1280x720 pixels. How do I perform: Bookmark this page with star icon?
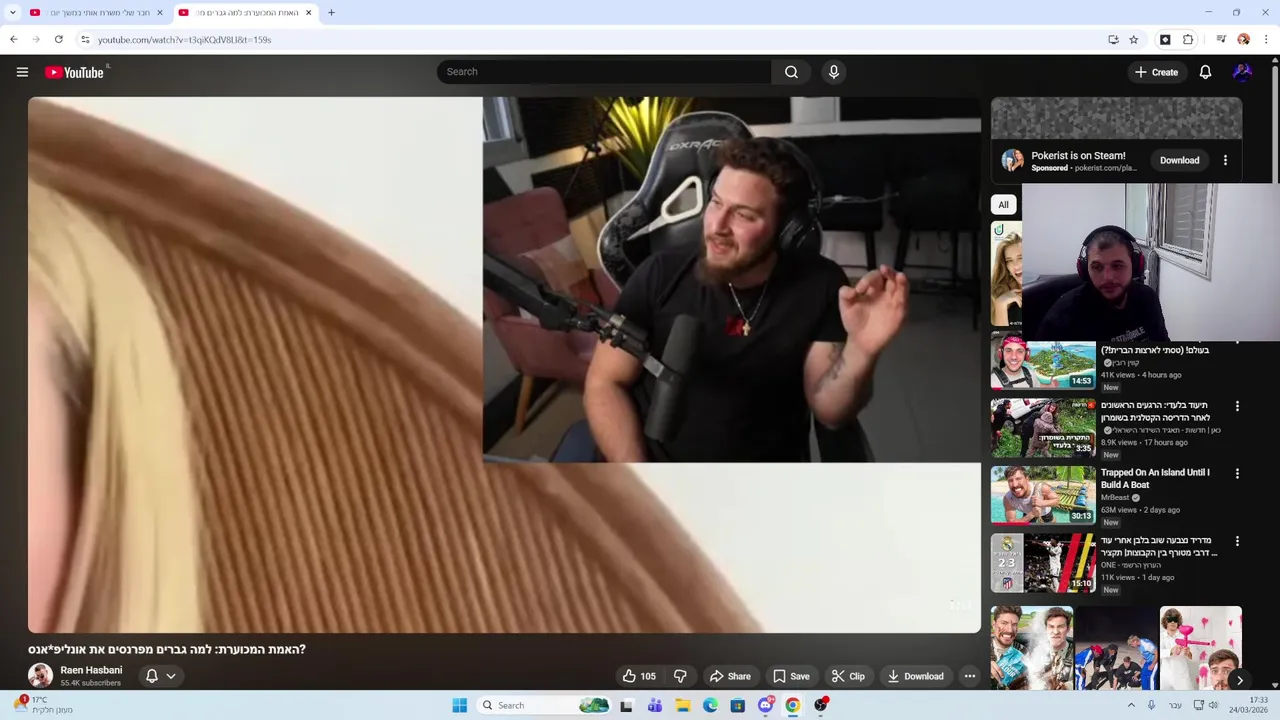[x=1134, y=40]
